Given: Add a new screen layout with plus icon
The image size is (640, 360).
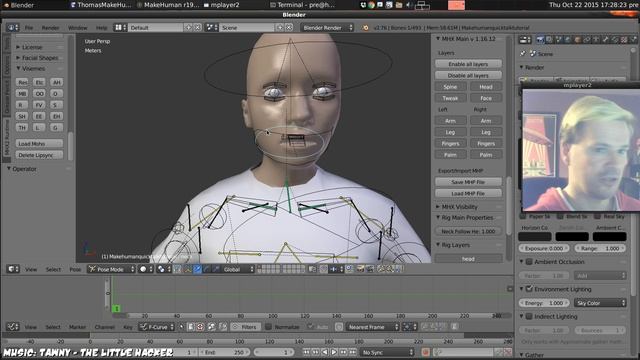Looking at the screenshot, I should point(188,27).
